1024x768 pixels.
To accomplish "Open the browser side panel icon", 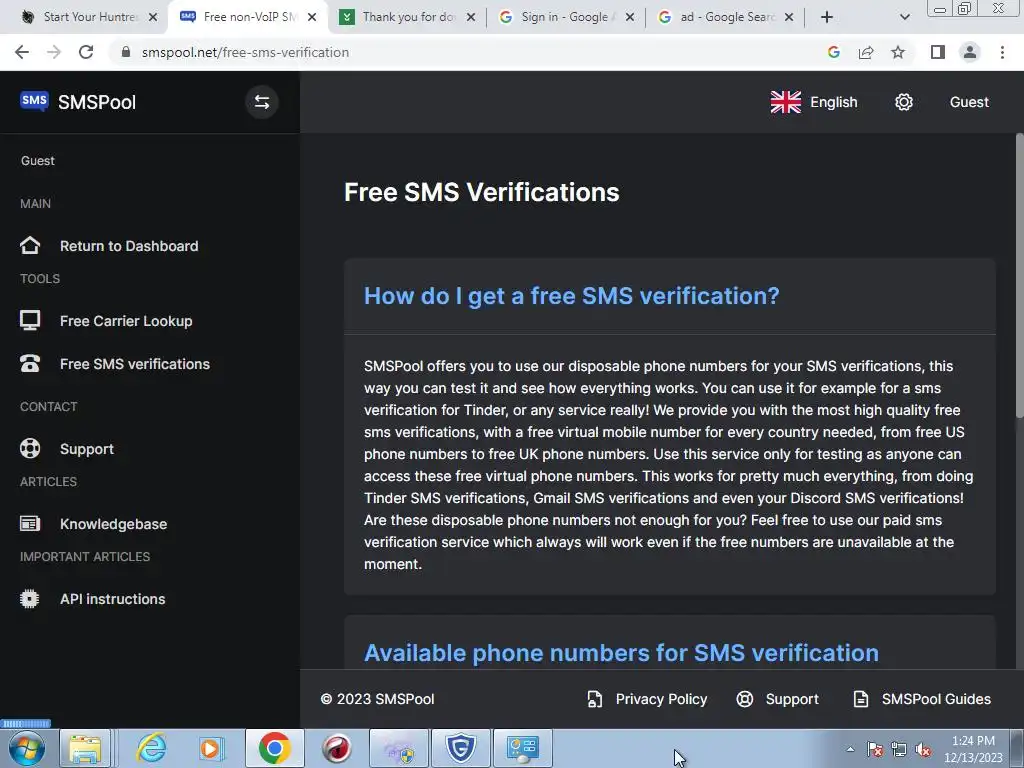I will click(938, 52).
